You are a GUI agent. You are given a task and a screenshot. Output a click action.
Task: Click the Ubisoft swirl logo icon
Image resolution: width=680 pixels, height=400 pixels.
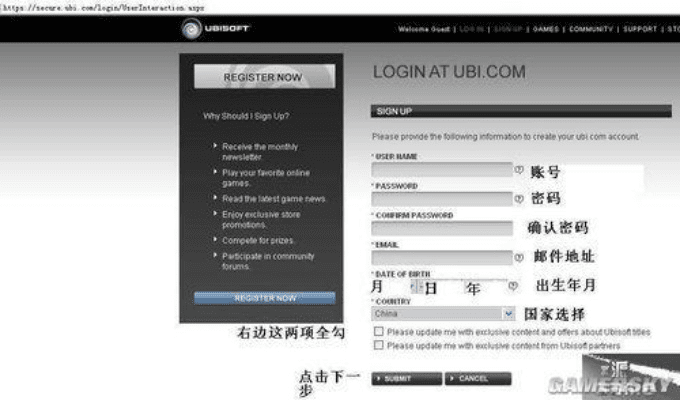tap(191, 29)
